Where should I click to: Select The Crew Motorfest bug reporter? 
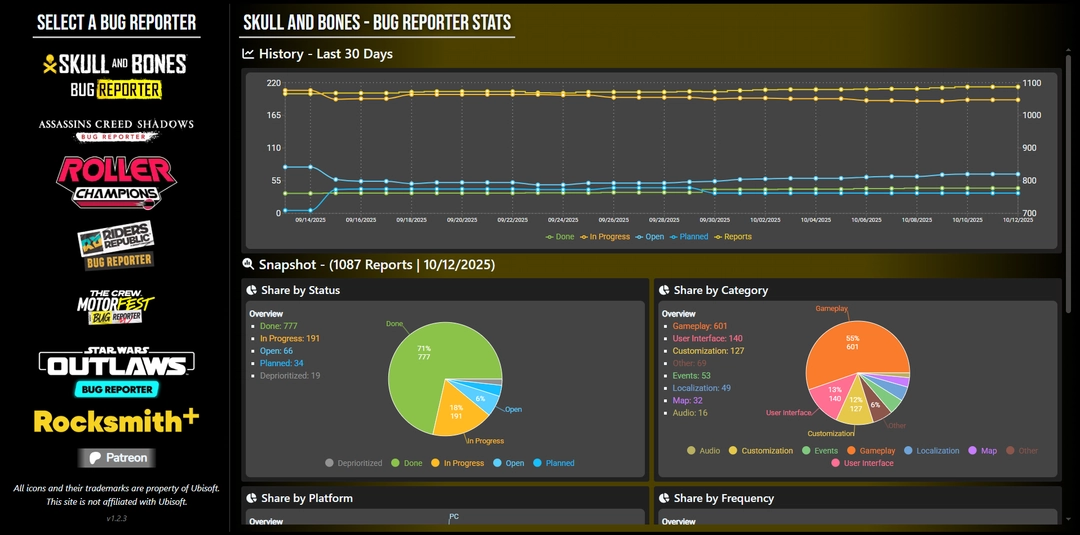116,308
